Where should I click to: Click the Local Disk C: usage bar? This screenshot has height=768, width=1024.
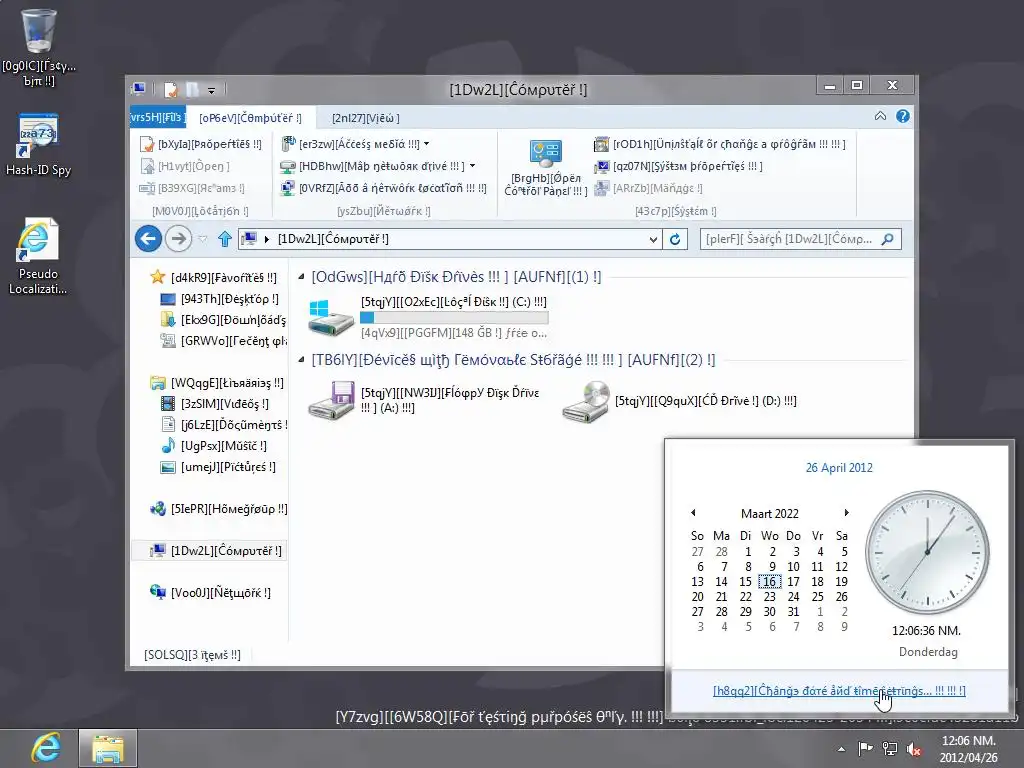(x=454, y=318)
